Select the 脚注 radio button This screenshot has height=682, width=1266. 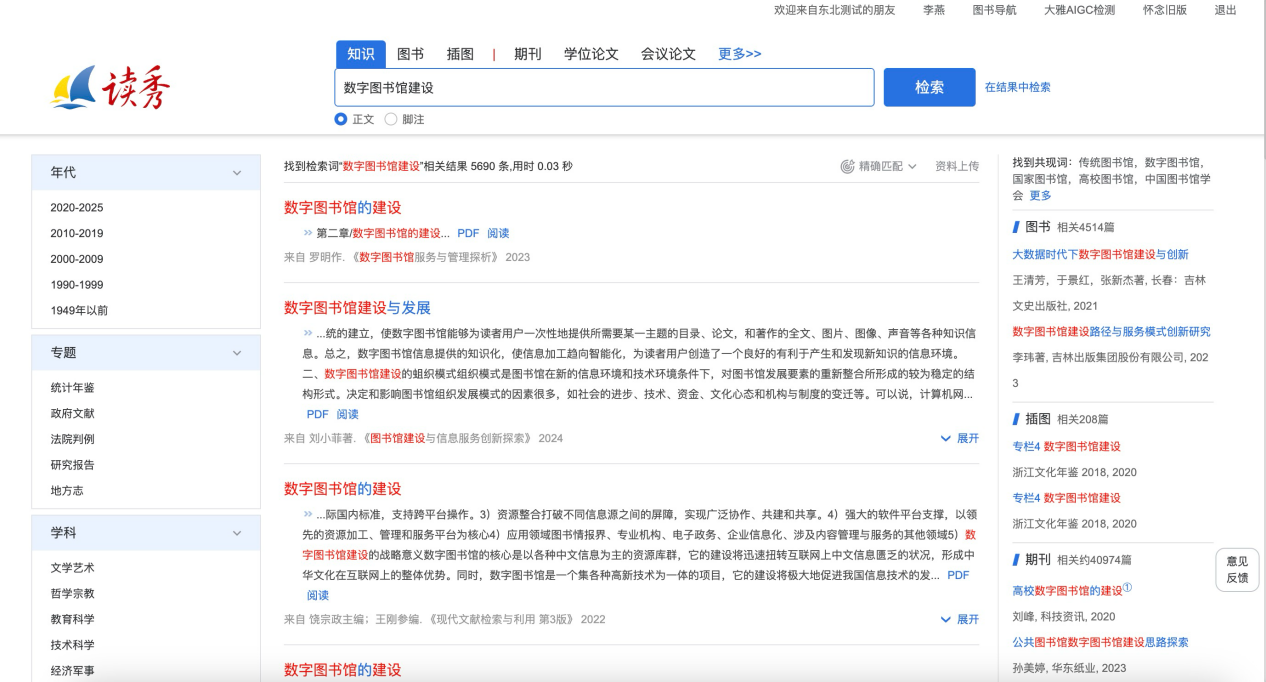[x=391, y=119]
